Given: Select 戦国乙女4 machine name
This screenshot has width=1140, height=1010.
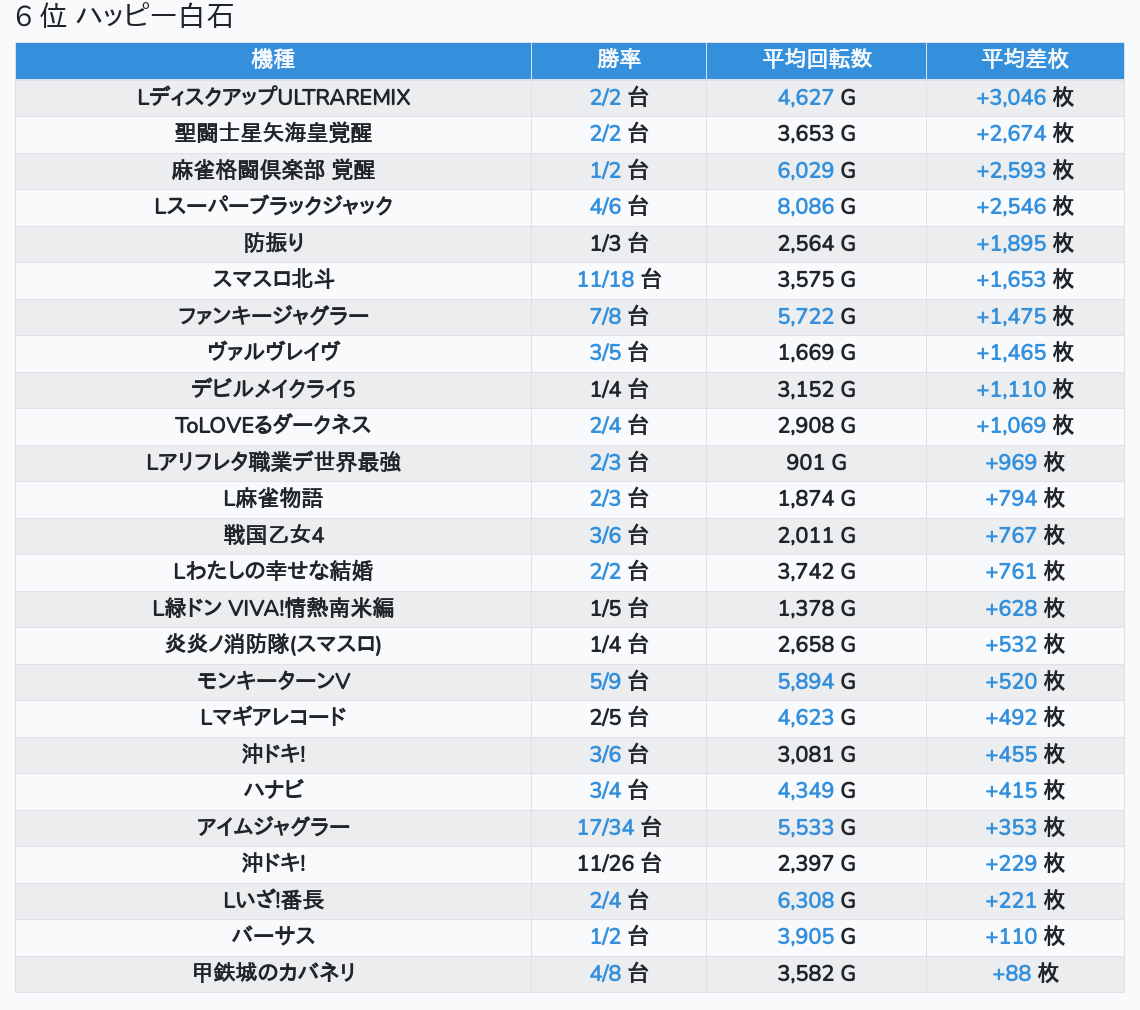Looking at the screenshot, I should click(273, 535).
